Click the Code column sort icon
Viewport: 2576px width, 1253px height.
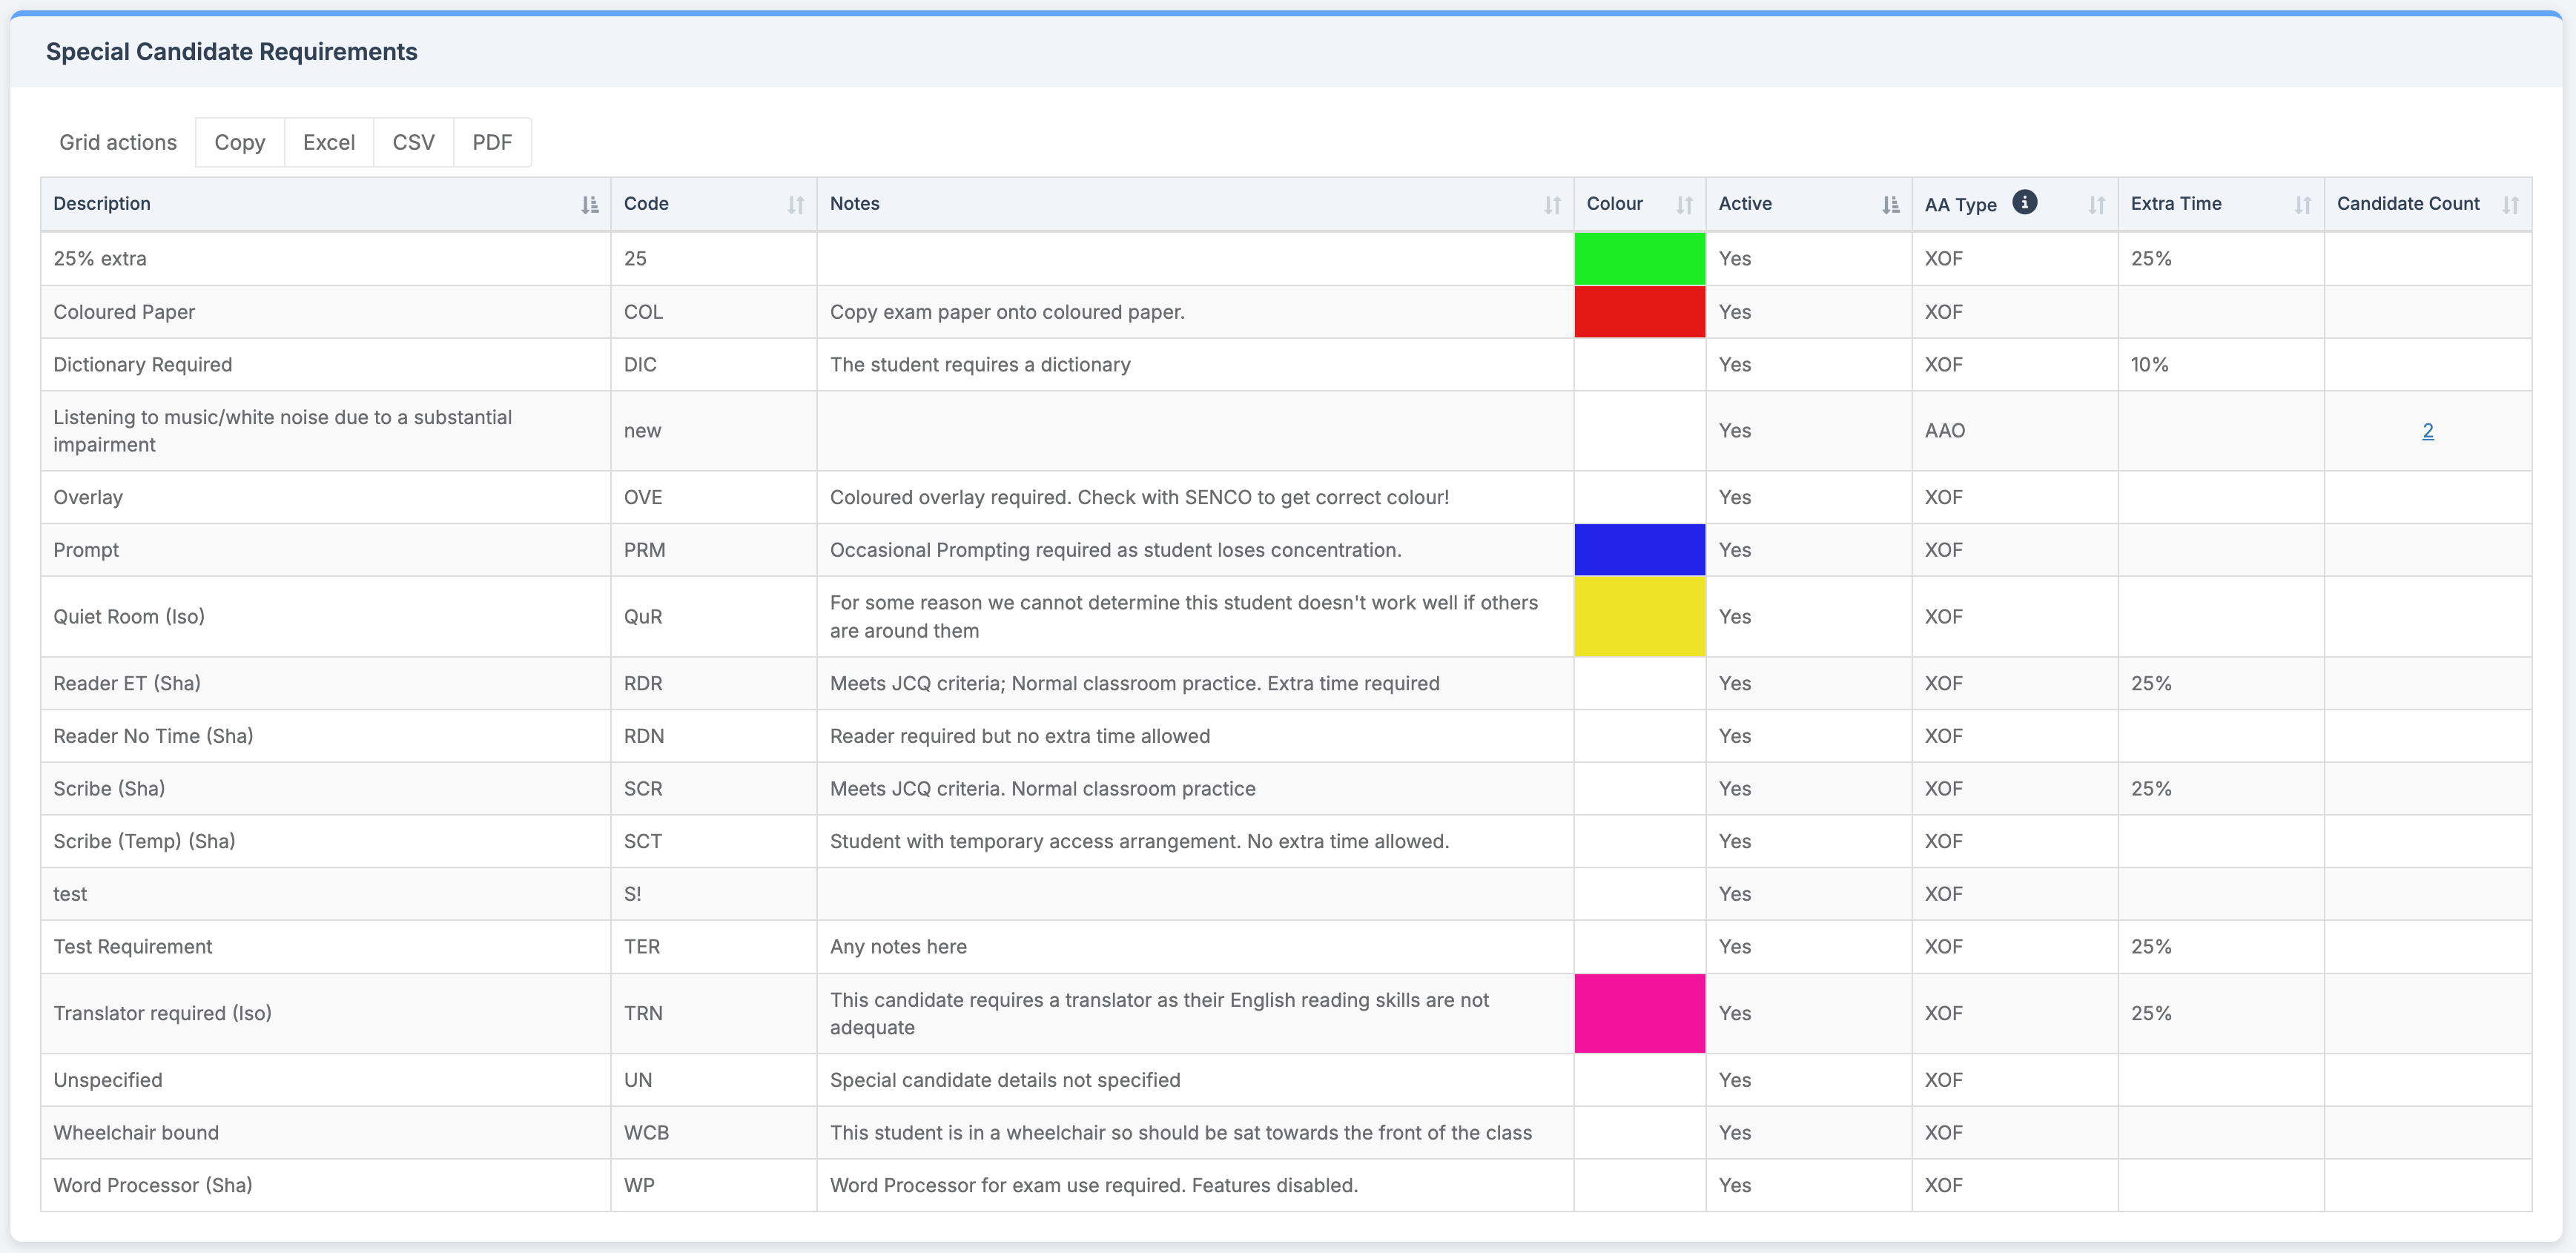[x=795, y=205]
